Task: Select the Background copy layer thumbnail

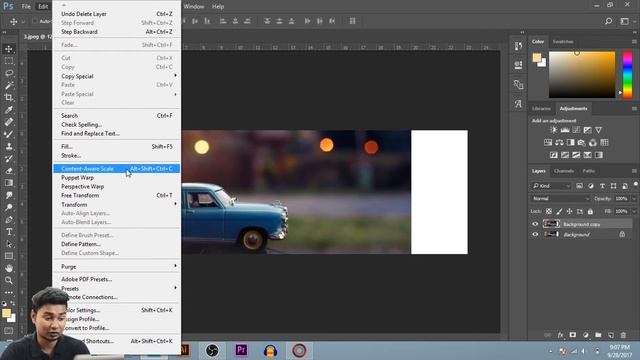Action: click(551, 224)
